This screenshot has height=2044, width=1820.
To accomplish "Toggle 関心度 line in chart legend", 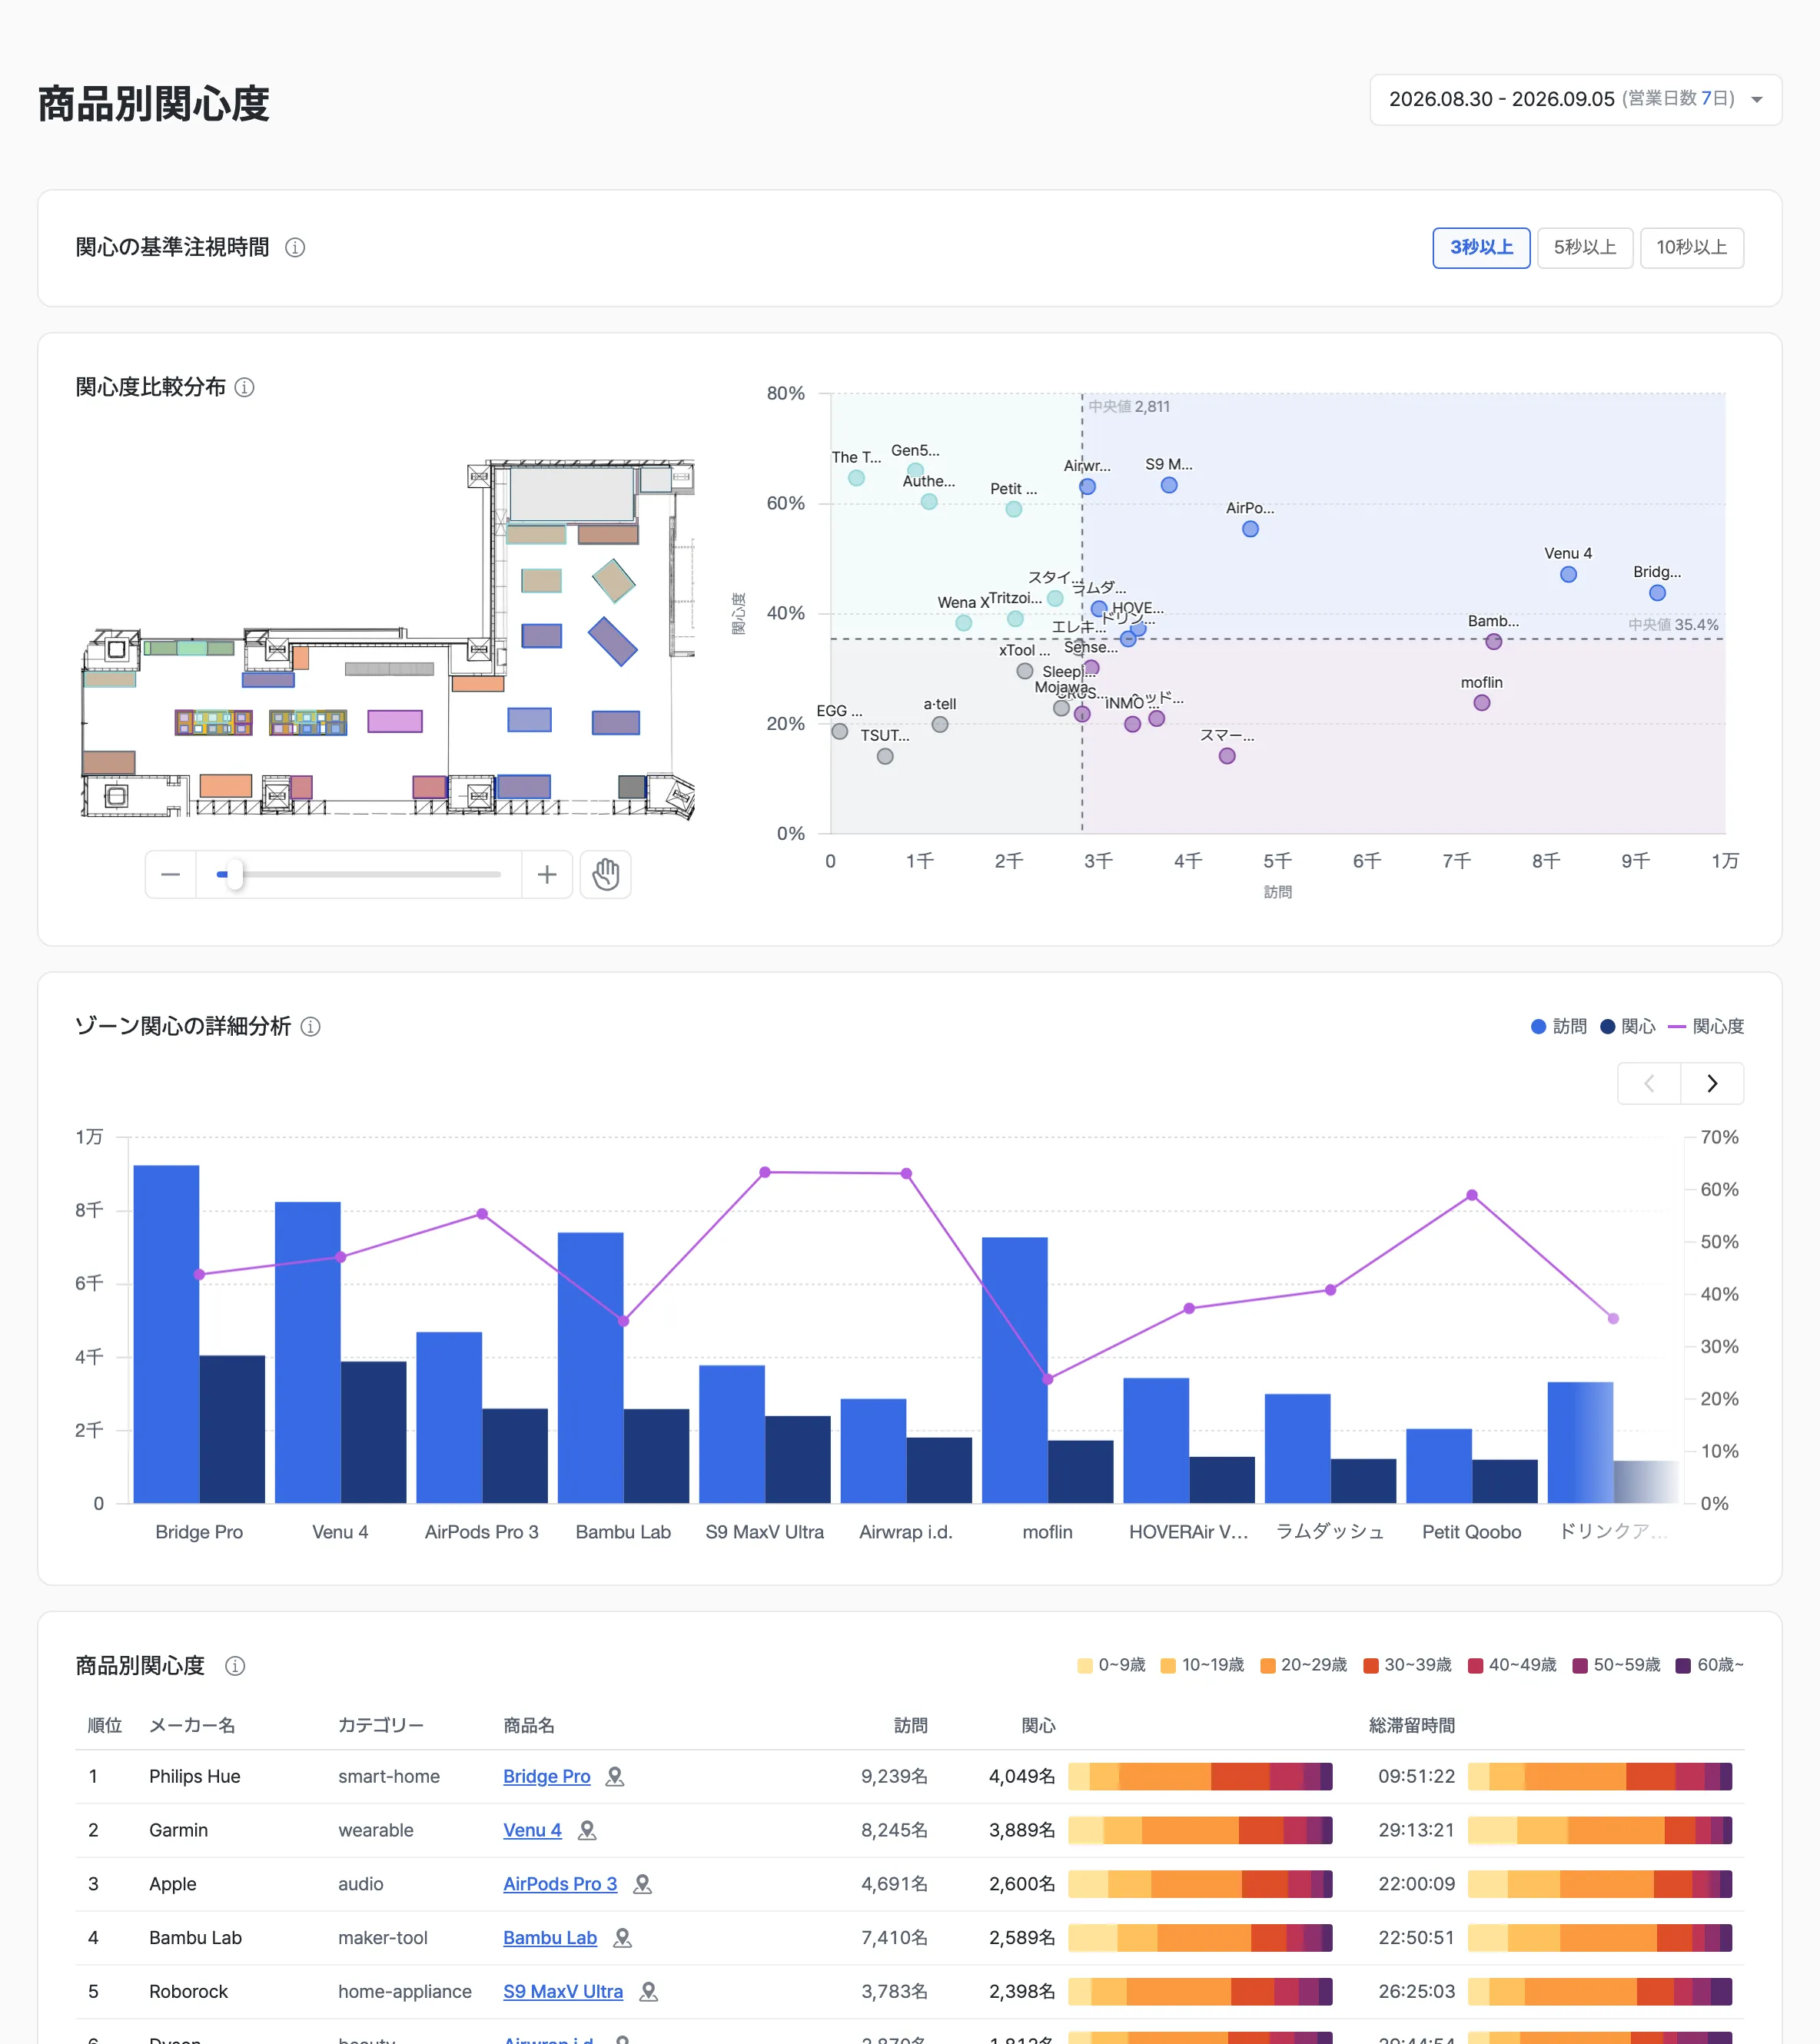I will point(1706,1026).
